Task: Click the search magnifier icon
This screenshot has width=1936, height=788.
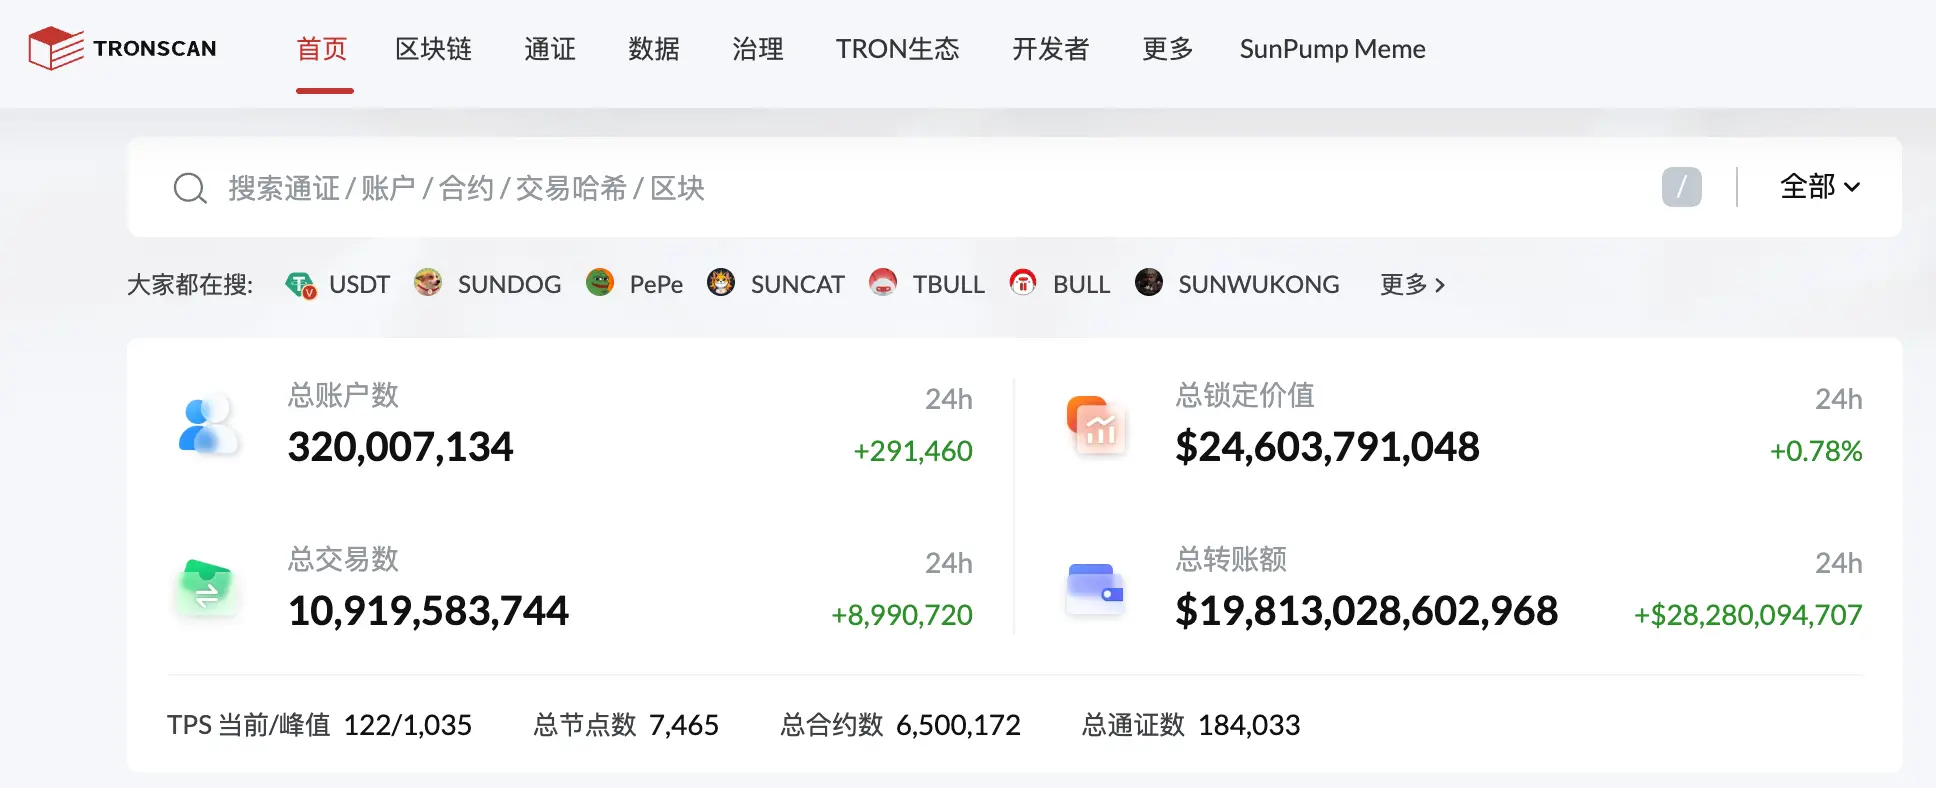Action: [189, 188]
